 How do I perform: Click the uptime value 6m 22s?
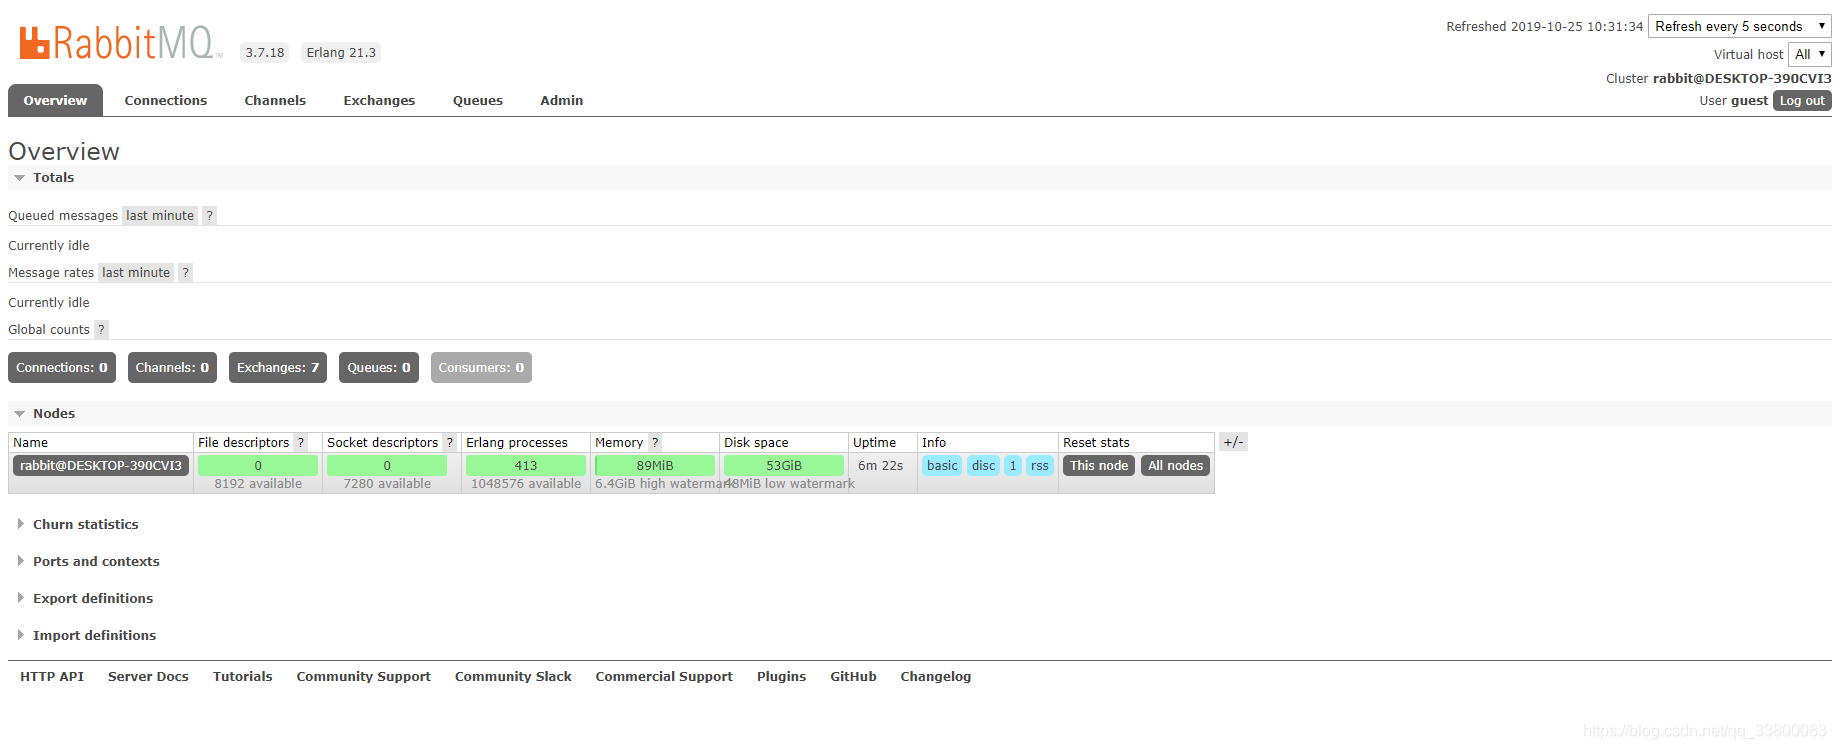(880, 466)
